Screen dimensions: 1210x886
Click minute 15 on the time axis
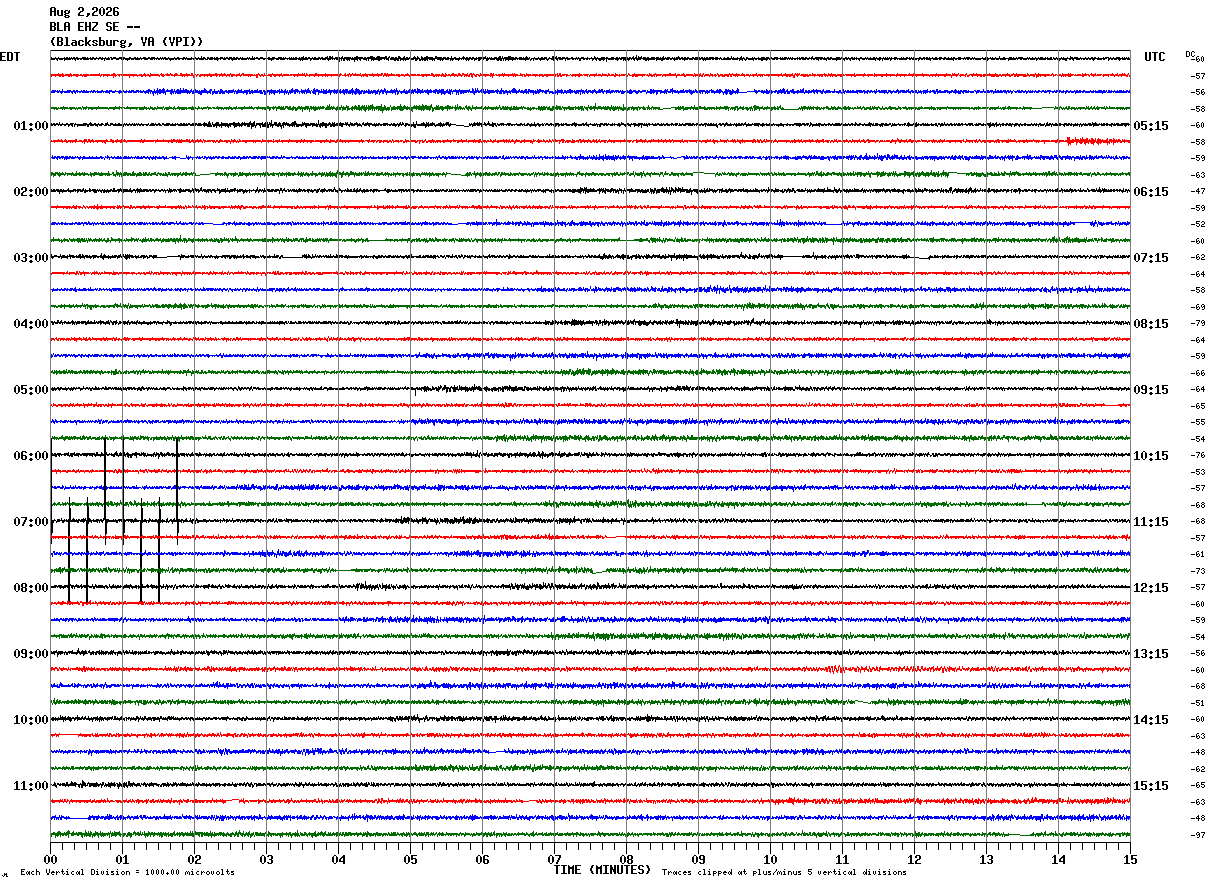[x=1130, y=860]
